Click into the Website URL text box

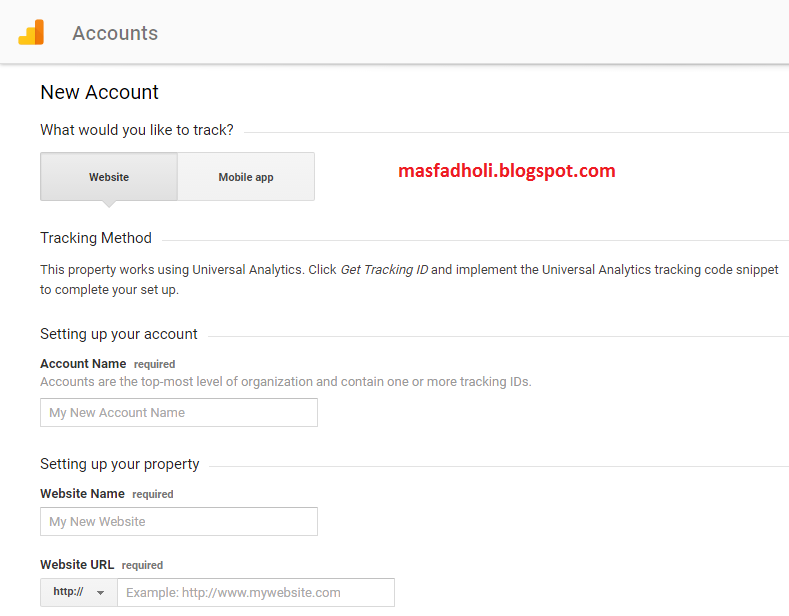pyautogui.click(x=255, y=593)
